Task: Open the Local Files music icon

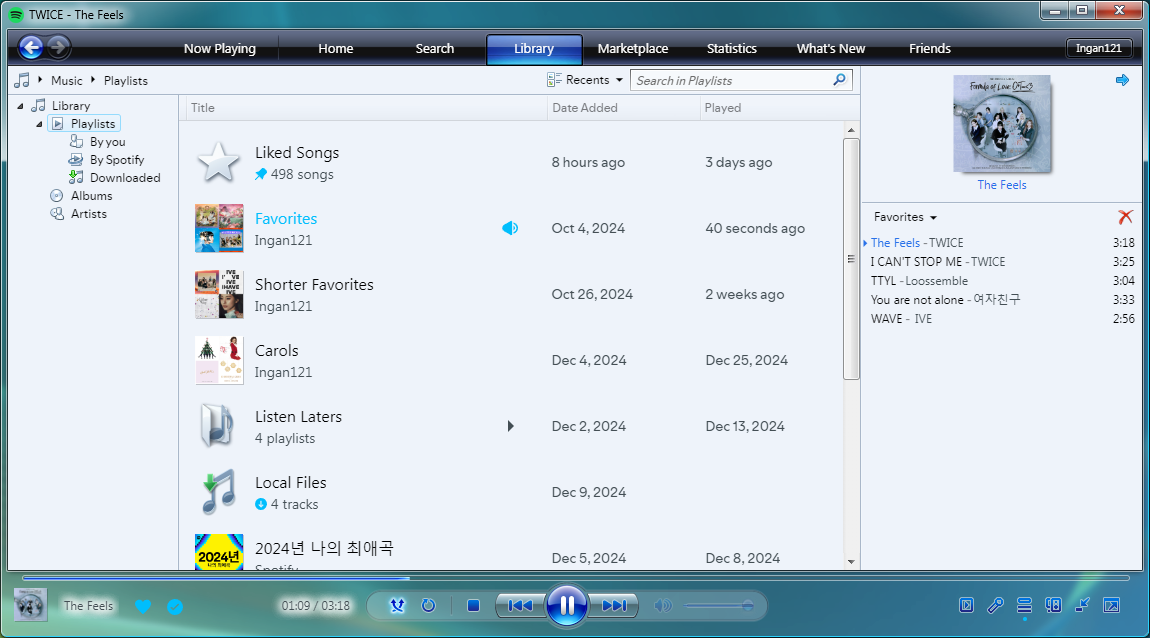Action: click(x=219, y=492)
